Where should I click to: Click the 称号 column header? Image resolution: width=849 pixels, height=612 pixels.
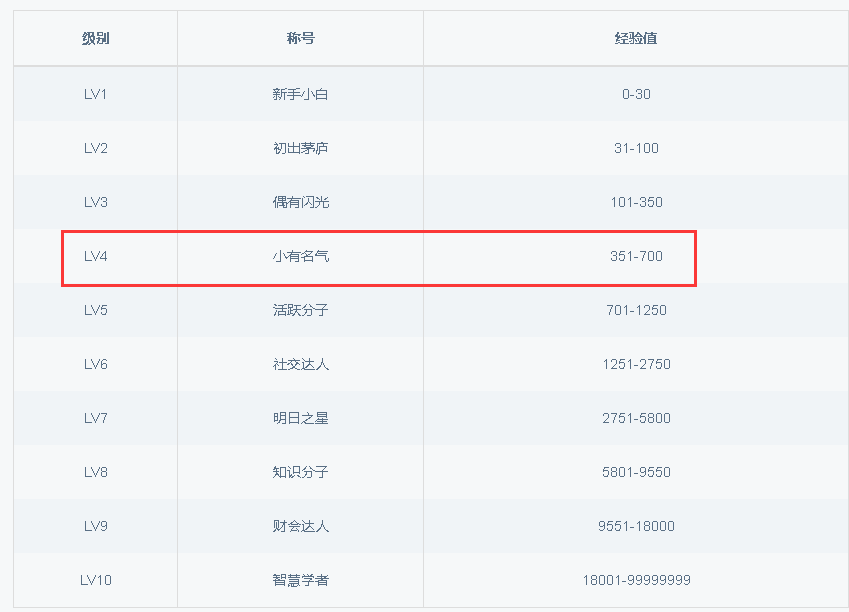point(300,39)
